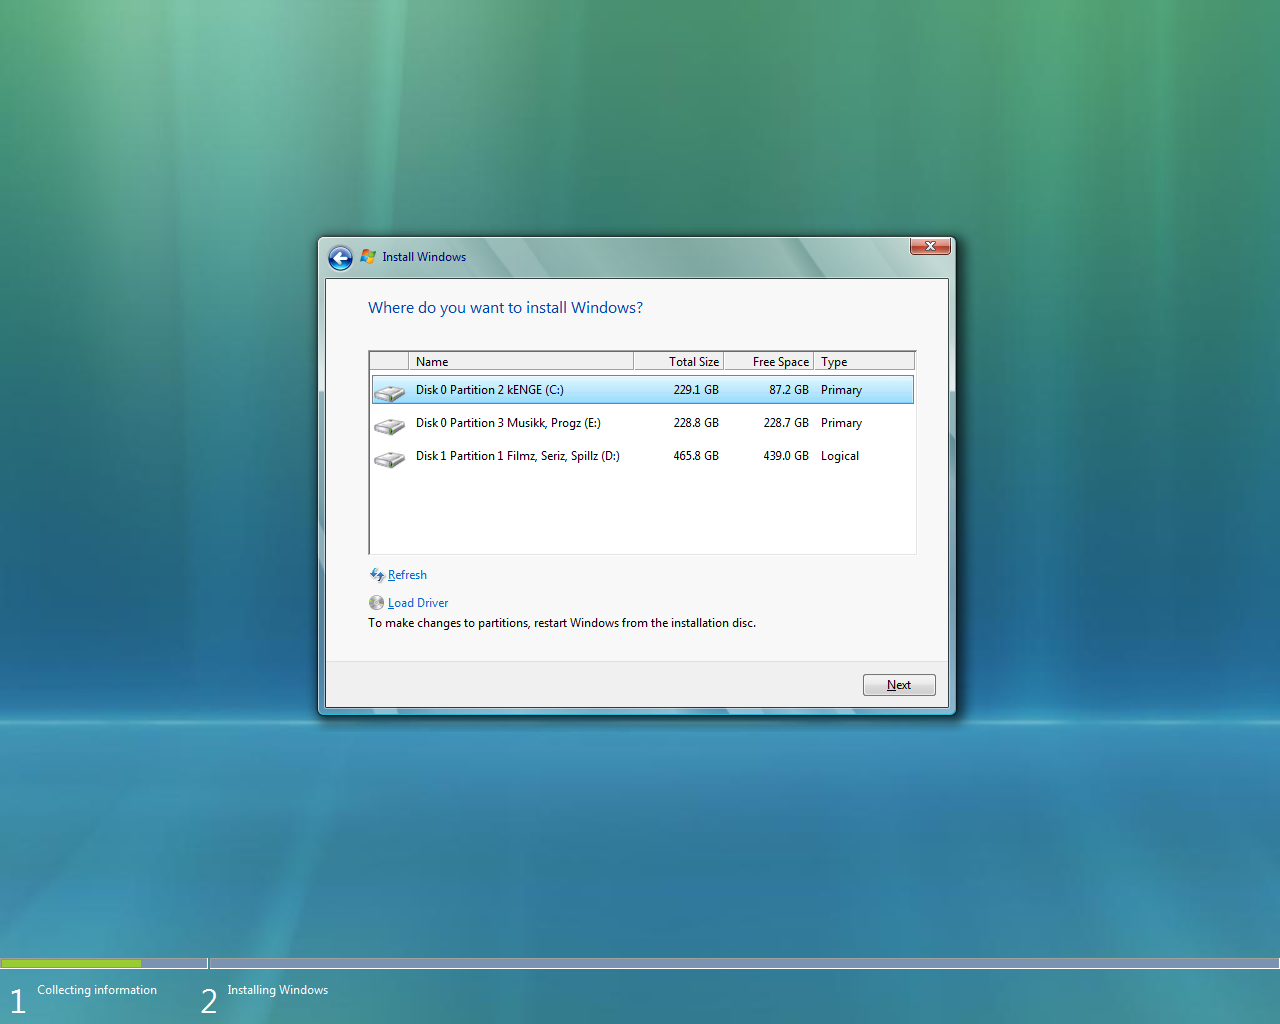Image resolution: width=1280 pixels, height=1024 pixels.
Task: Click the 439.0 GB free space cell
Action: (x=786, y=456)
